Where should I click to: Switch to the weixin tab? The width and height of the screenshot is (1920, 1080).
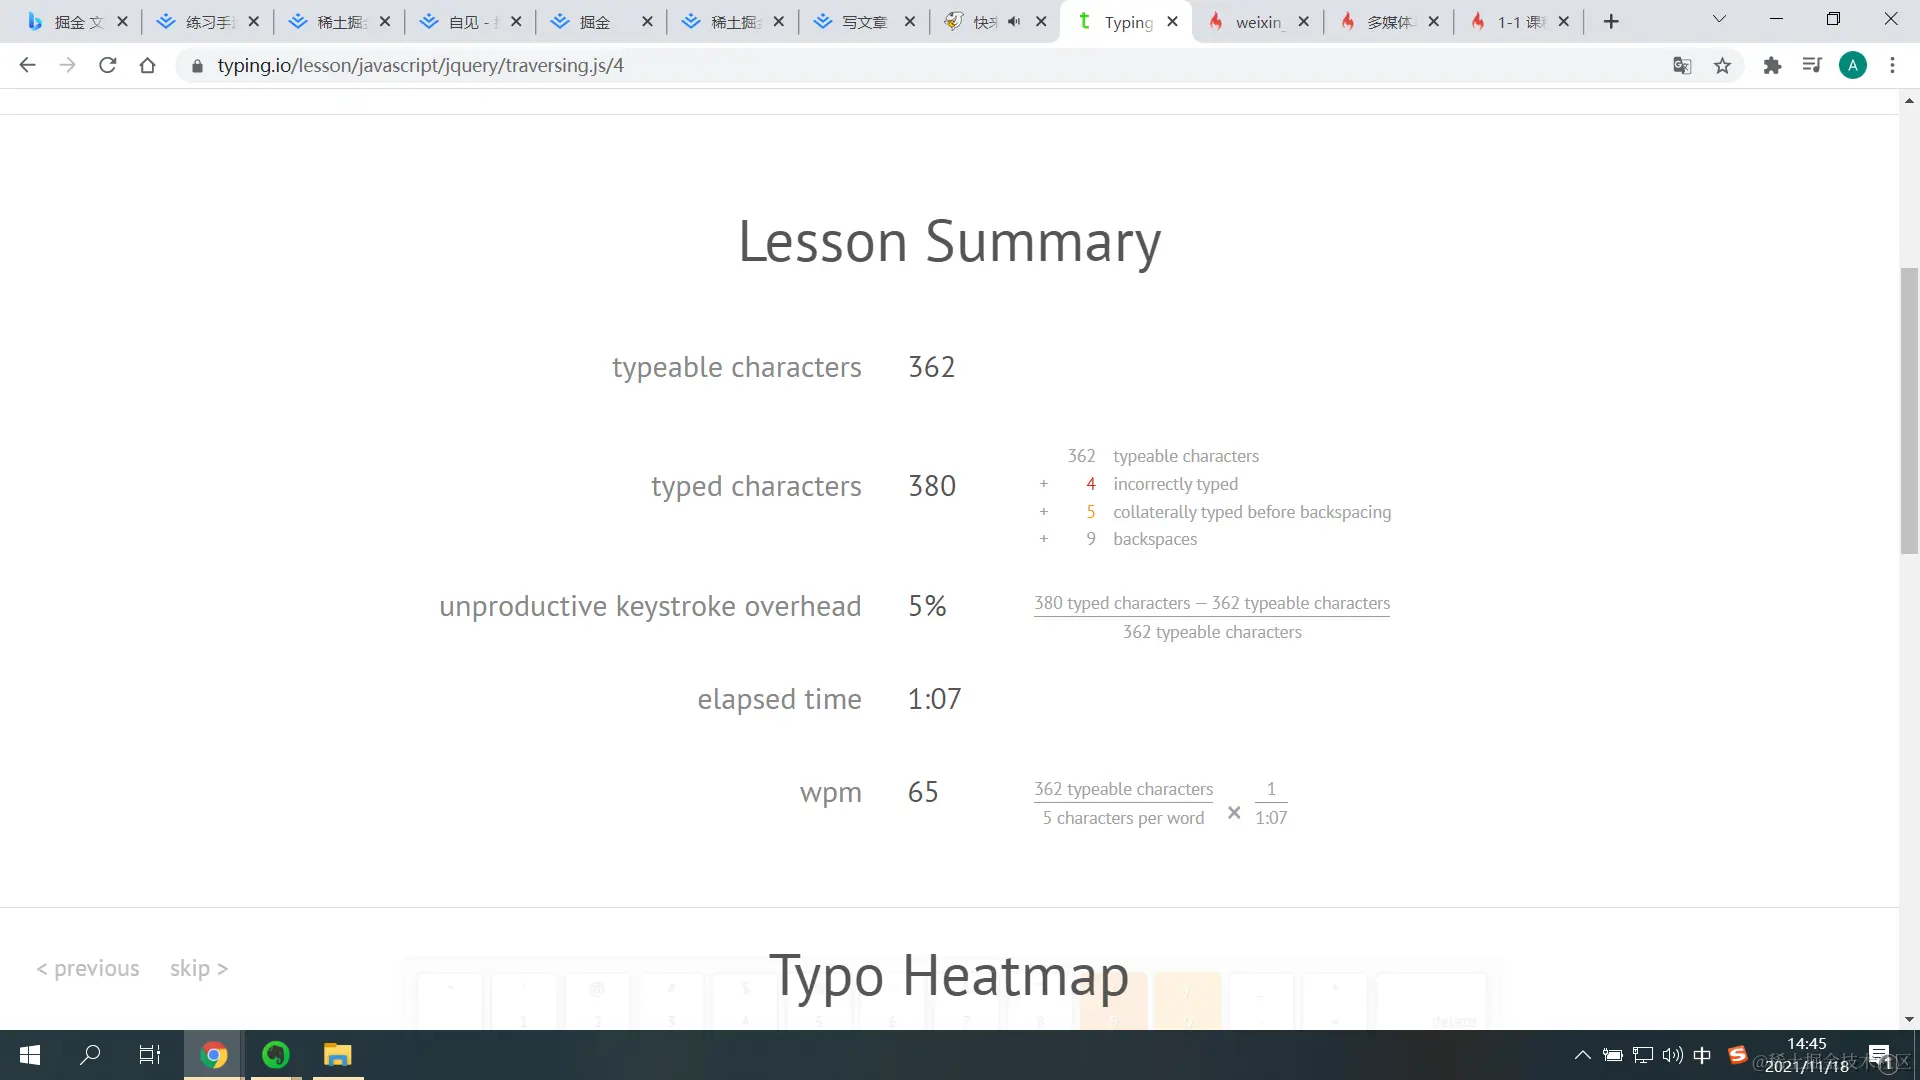[x=1256, y=21]
